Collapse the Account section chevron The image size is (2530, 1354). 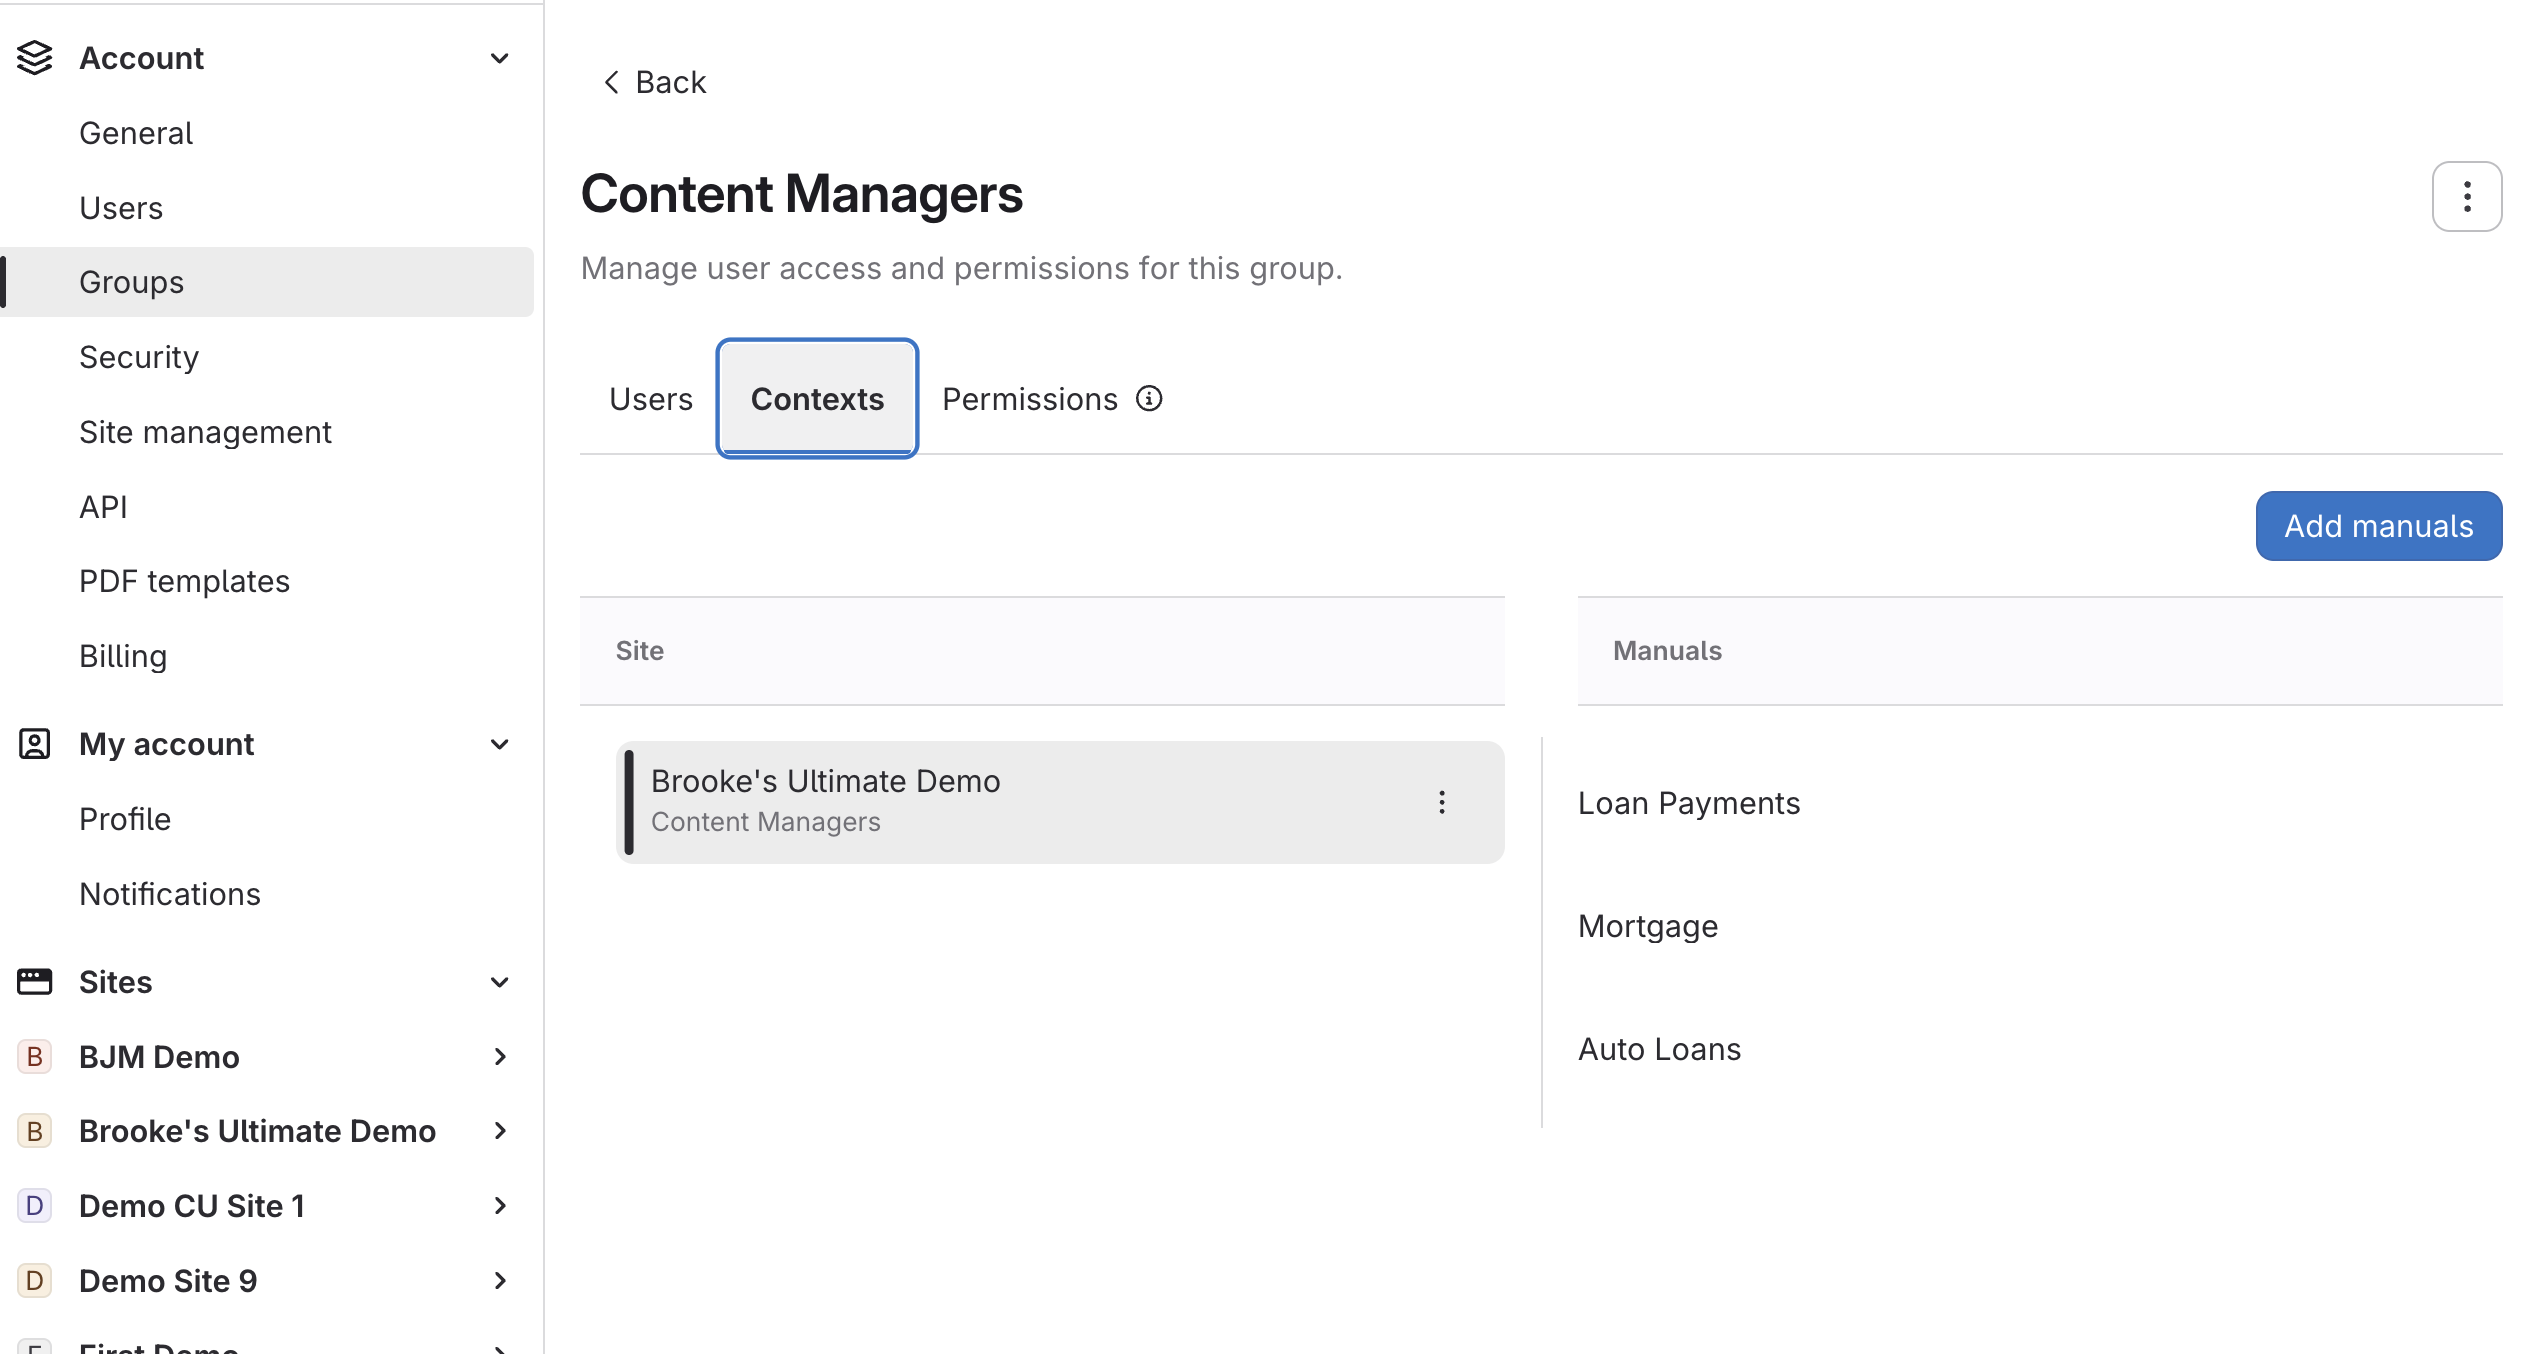click(x=500, y=58)
